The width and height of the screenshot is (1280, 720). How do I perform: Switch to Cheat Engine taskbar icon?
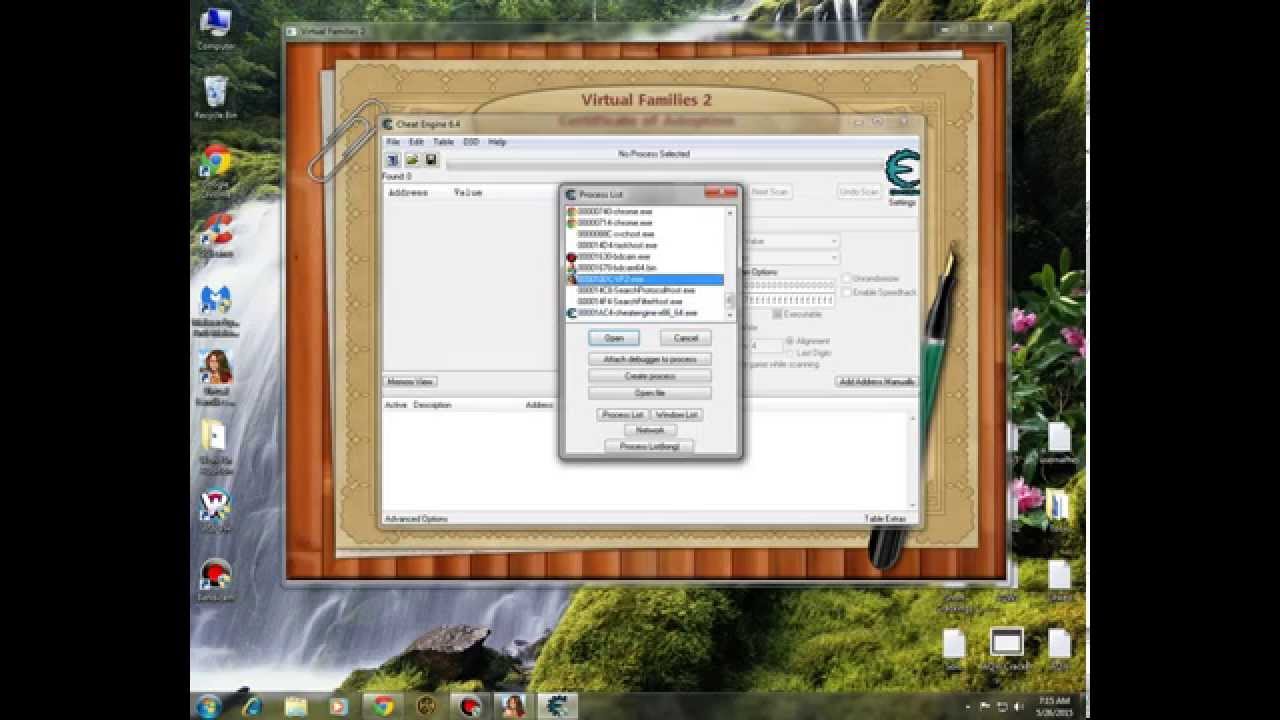tap(557, 706)
